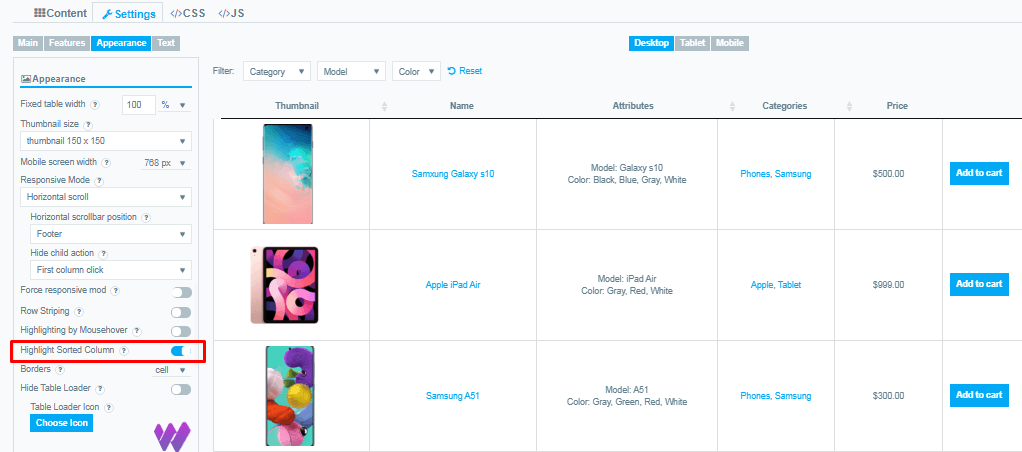
Task: Toggle Force responsive mod switch
Action: [x=181, y=292]
